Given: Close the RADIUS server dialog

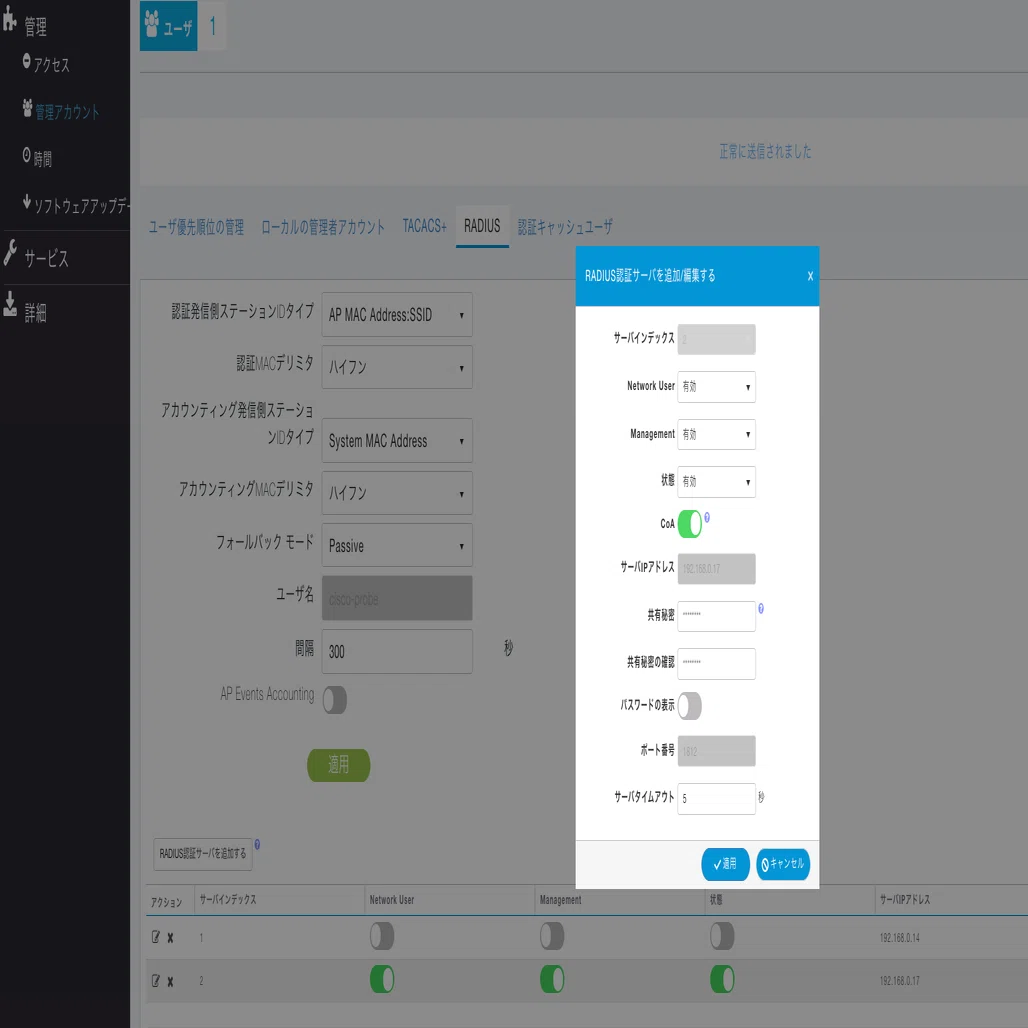Looking at the screenshot, I should 810,276.
